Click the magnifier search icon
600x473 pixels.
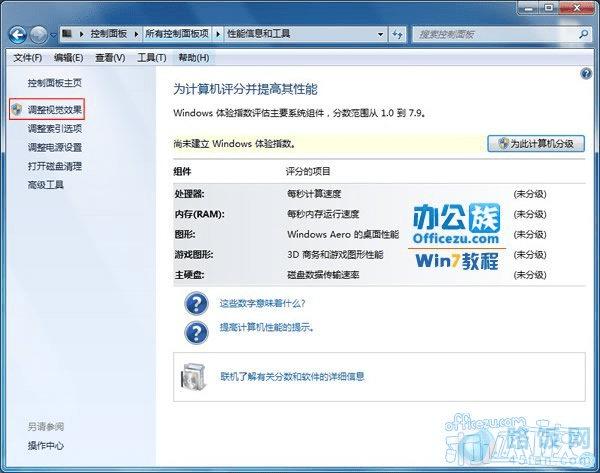(583, 34)
